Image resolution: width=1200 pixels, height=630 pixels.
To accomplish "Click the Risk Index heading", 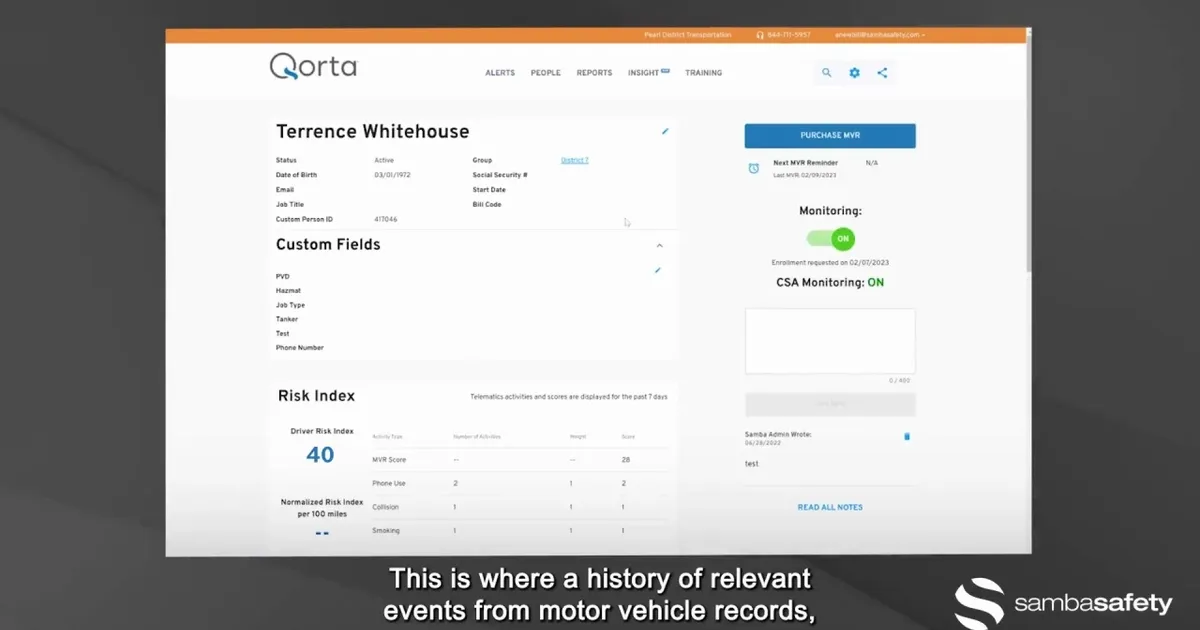I will 316,396.
